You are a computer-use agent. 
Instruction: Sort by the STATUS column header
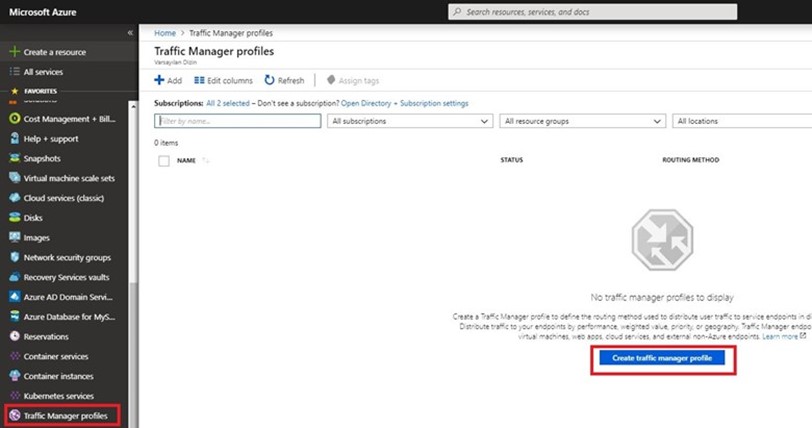point(512,160)
